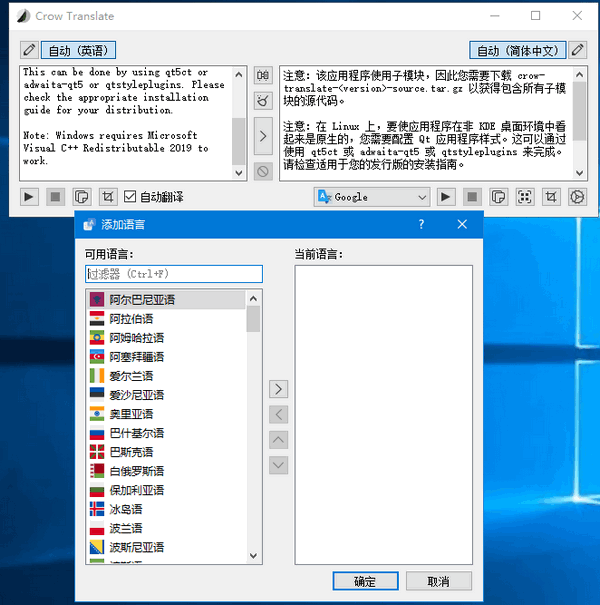Click the ? help button in dialog title
Image resolution: width=600 pixels, height=605 pixels.
point(421,224)
